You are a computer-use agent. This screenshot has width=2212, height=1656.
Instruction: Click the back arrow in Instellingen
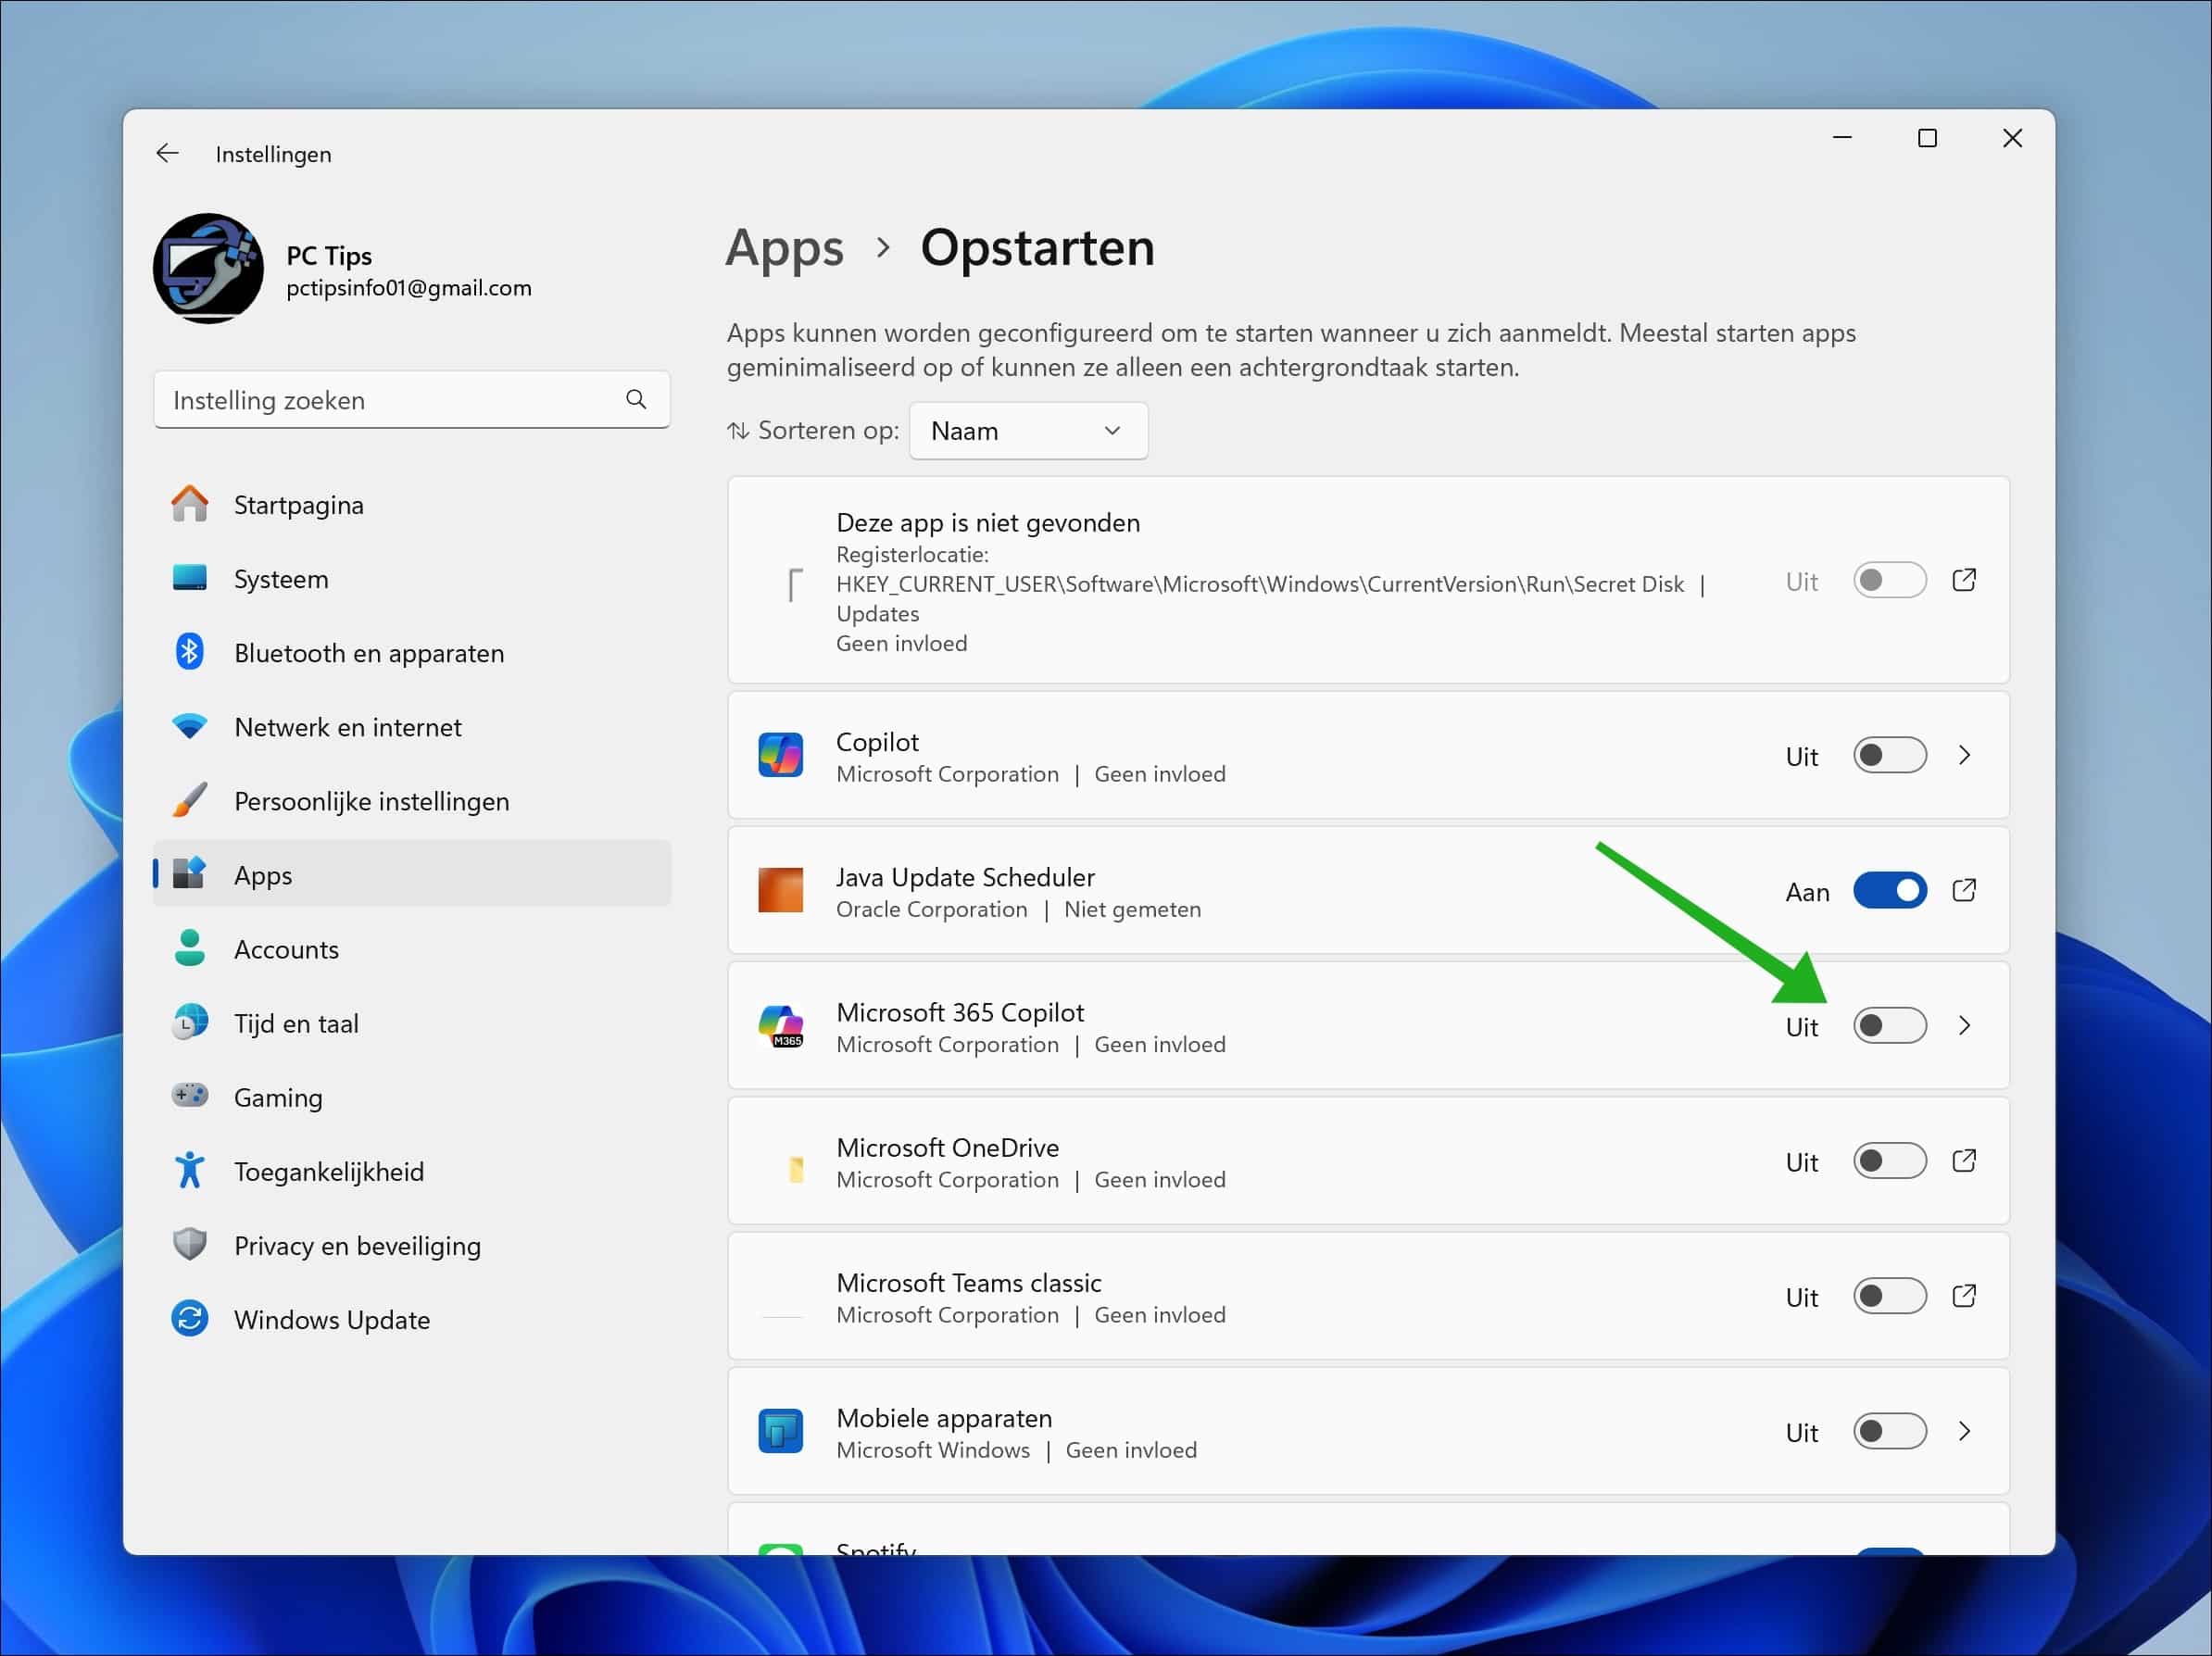coord(167,152)
